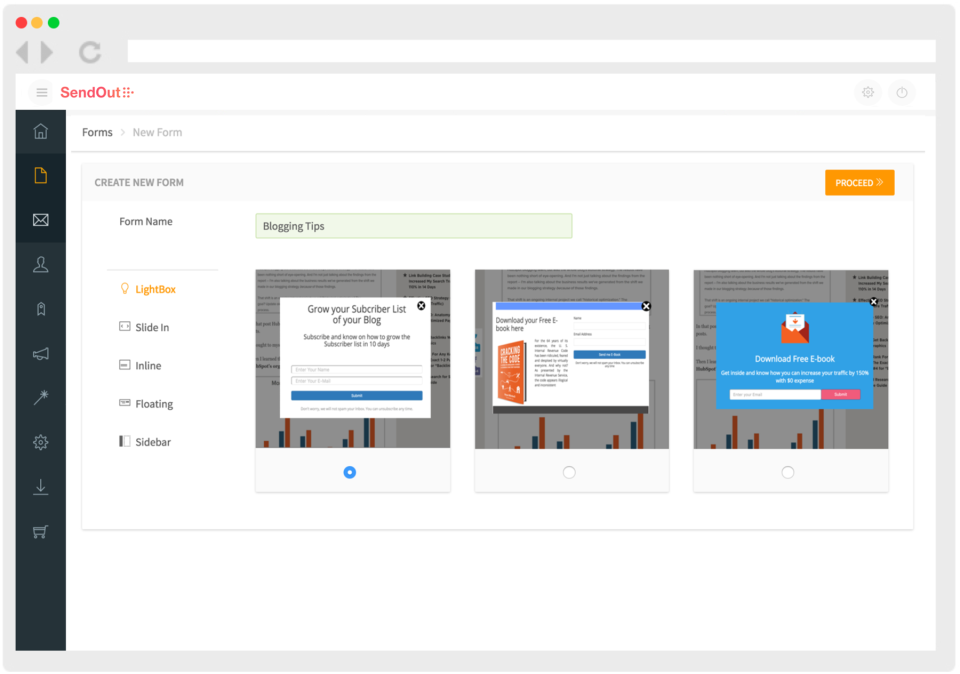Viewport: 960px width, 674px height.
Task: Open the bookmark tags icon in sidebar
Action: [x=40, y=308]
